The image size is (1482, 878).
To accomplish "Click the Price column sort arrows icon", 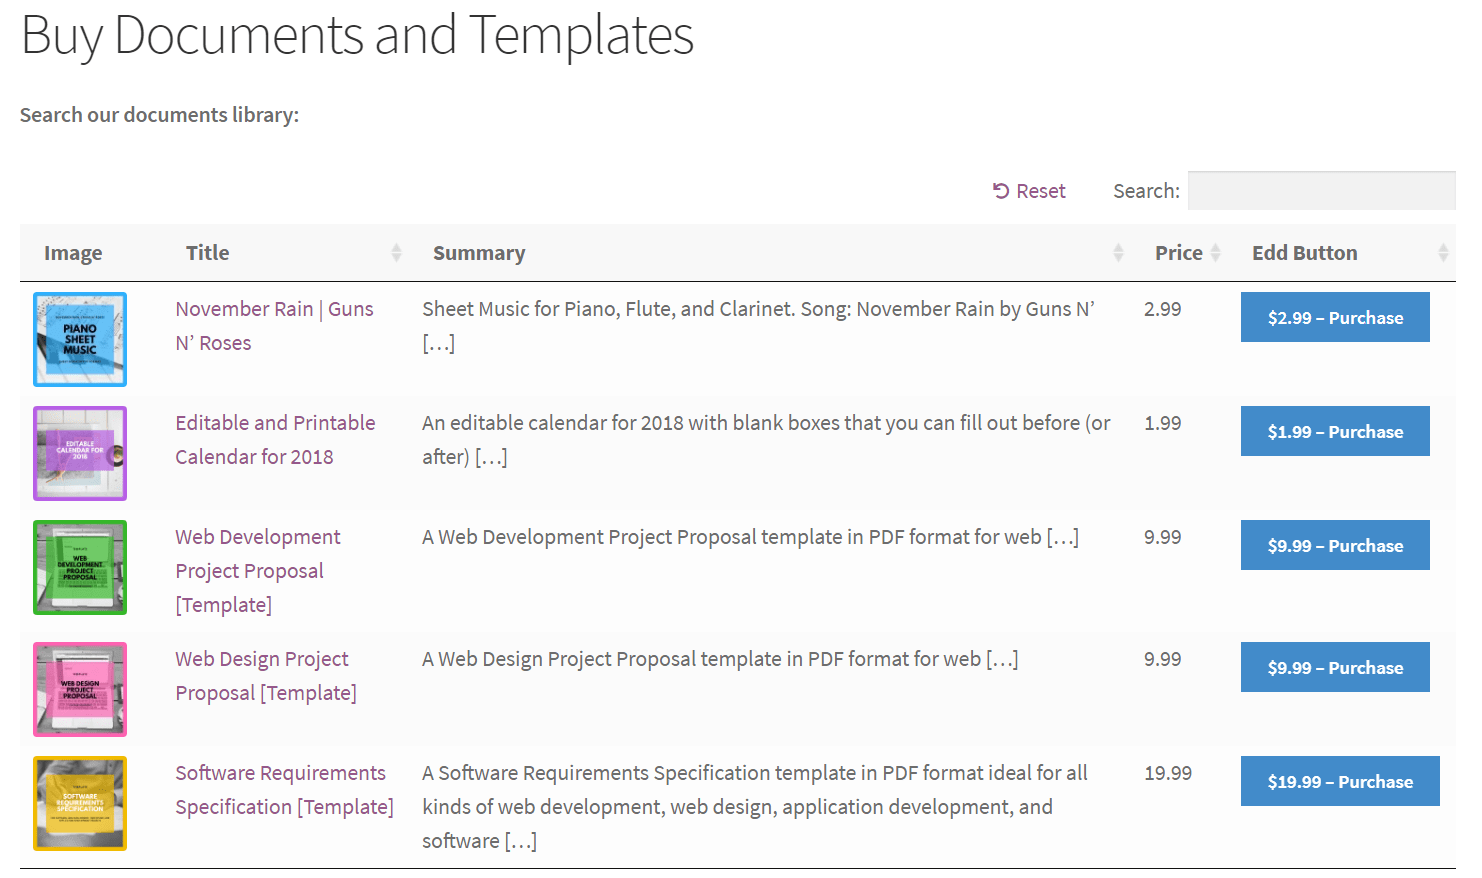I will click(x=1215, y=252).
